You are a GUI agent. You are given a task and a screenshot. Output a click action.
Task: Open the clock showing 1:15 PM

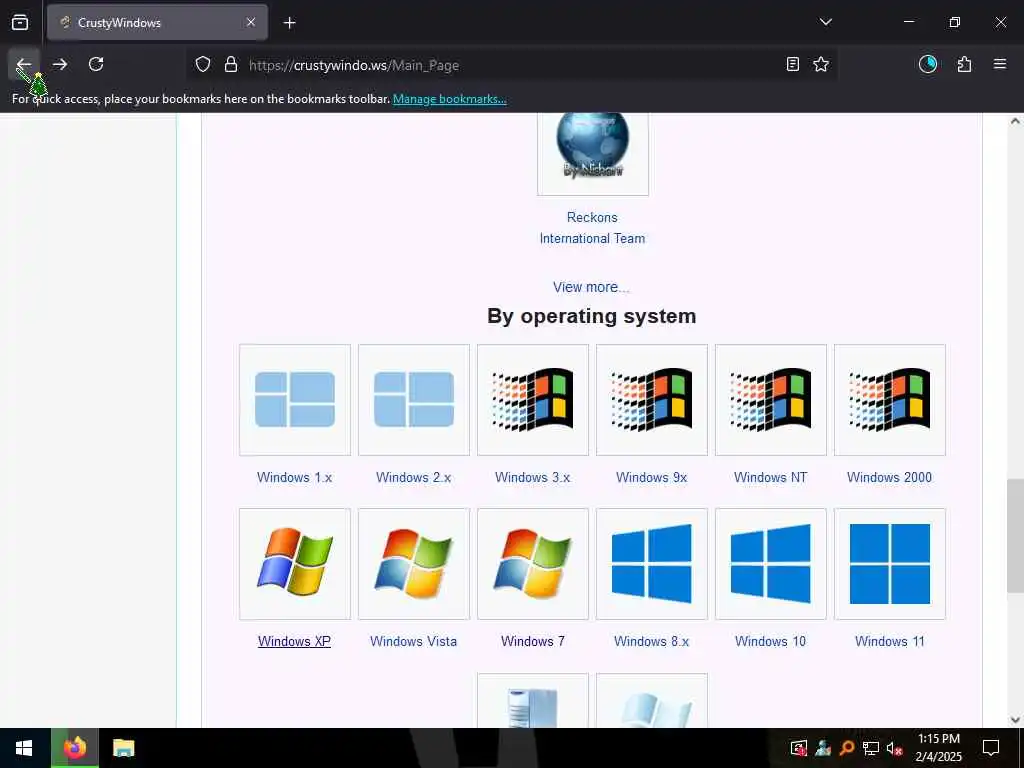tap(938, 748)
